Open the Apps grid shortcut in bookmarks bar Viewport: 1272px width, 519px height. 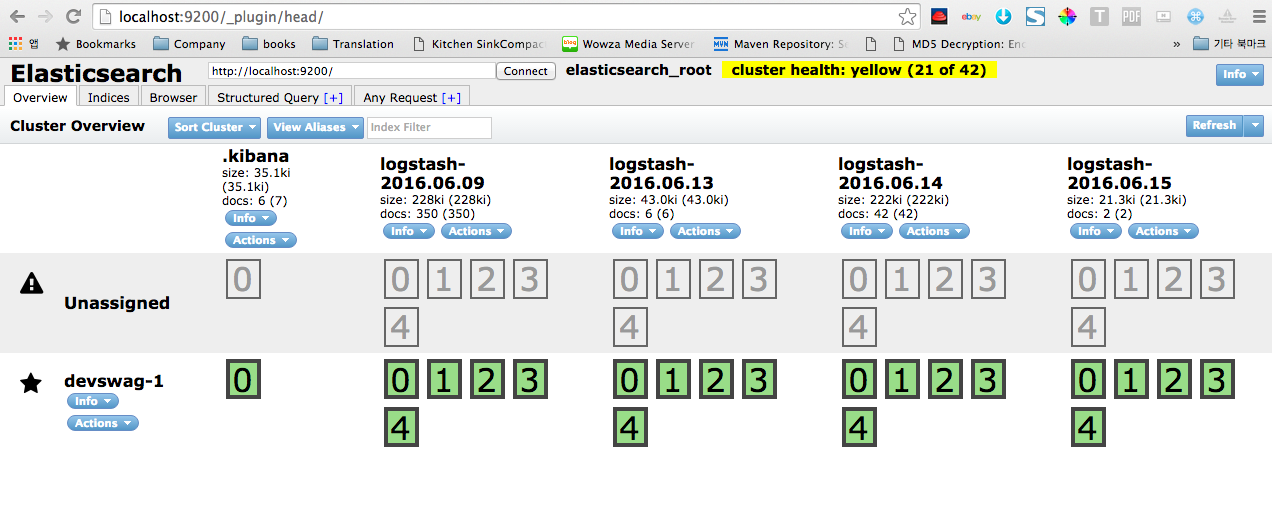tap(22, 44)
